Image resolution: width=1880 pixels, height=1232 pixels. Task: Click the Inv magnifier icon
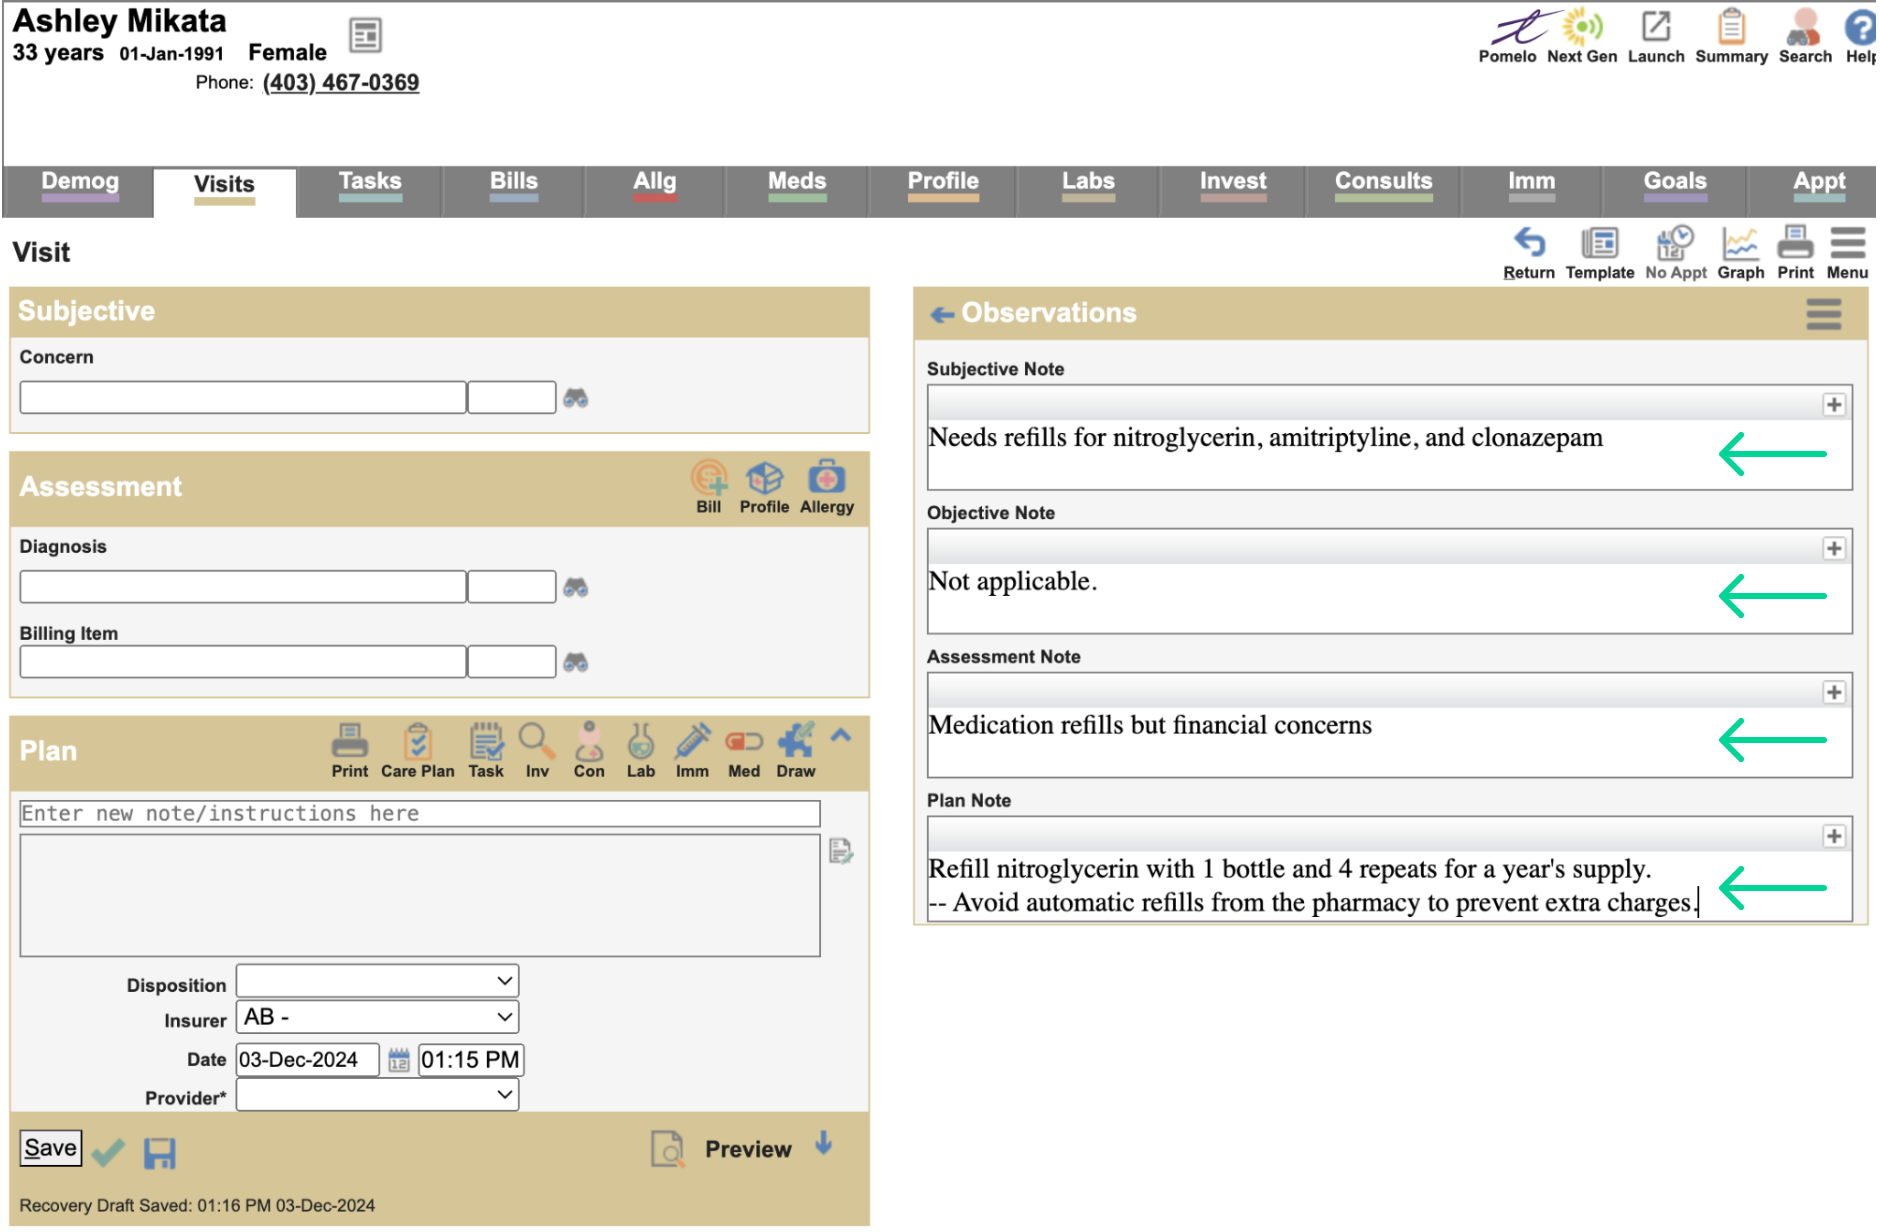tap(537, 751)
